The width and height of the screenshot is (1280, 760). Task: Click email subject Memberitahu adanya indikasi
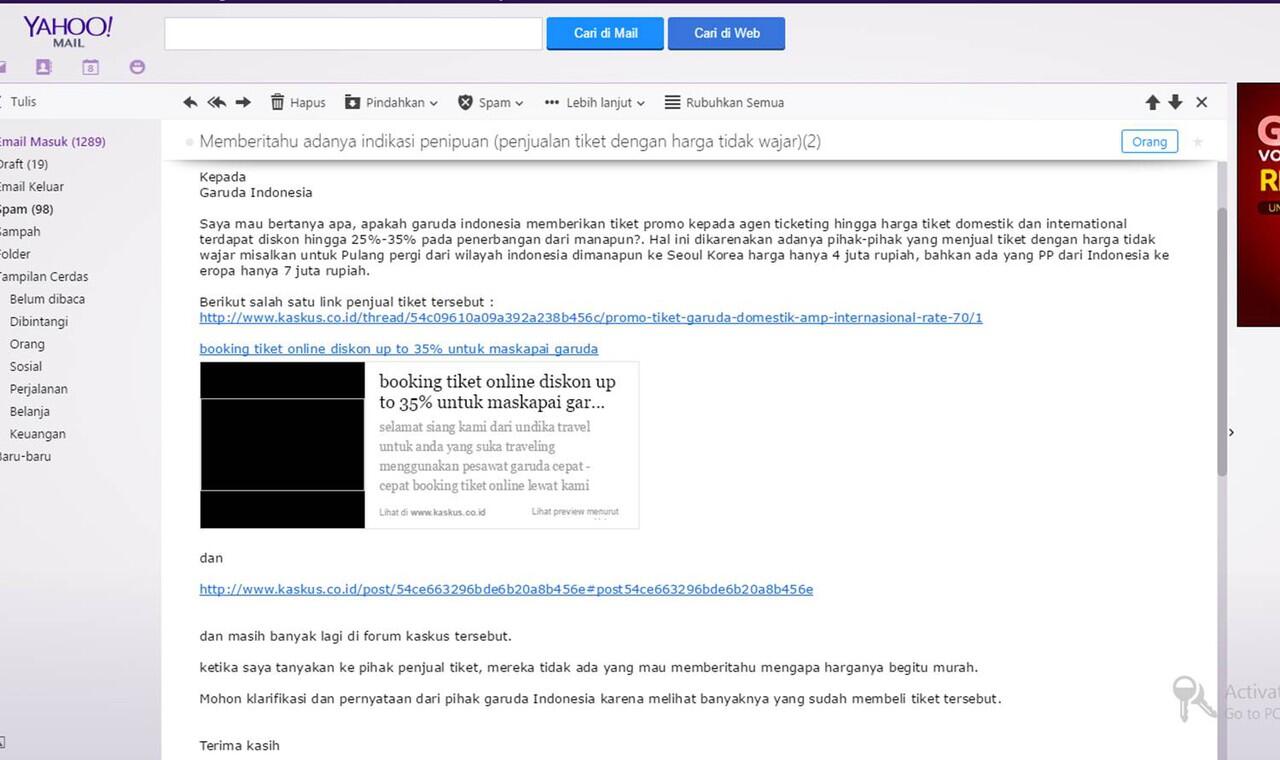pyautogui.click(x=510, y=142)
